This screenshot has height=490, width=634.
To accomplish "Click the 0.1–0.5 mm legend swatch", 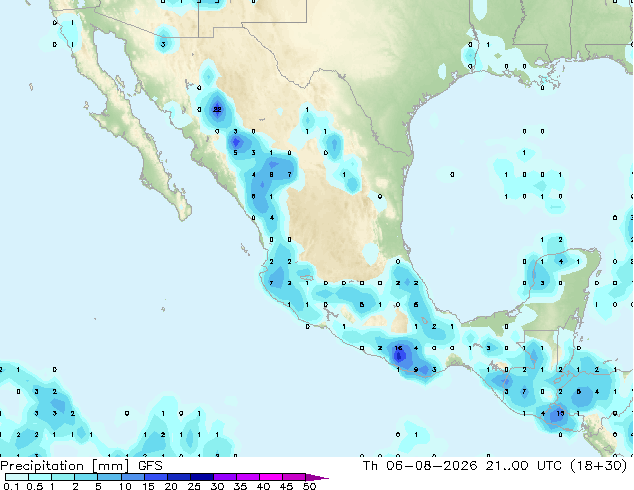I will click(x=17, y=477).
